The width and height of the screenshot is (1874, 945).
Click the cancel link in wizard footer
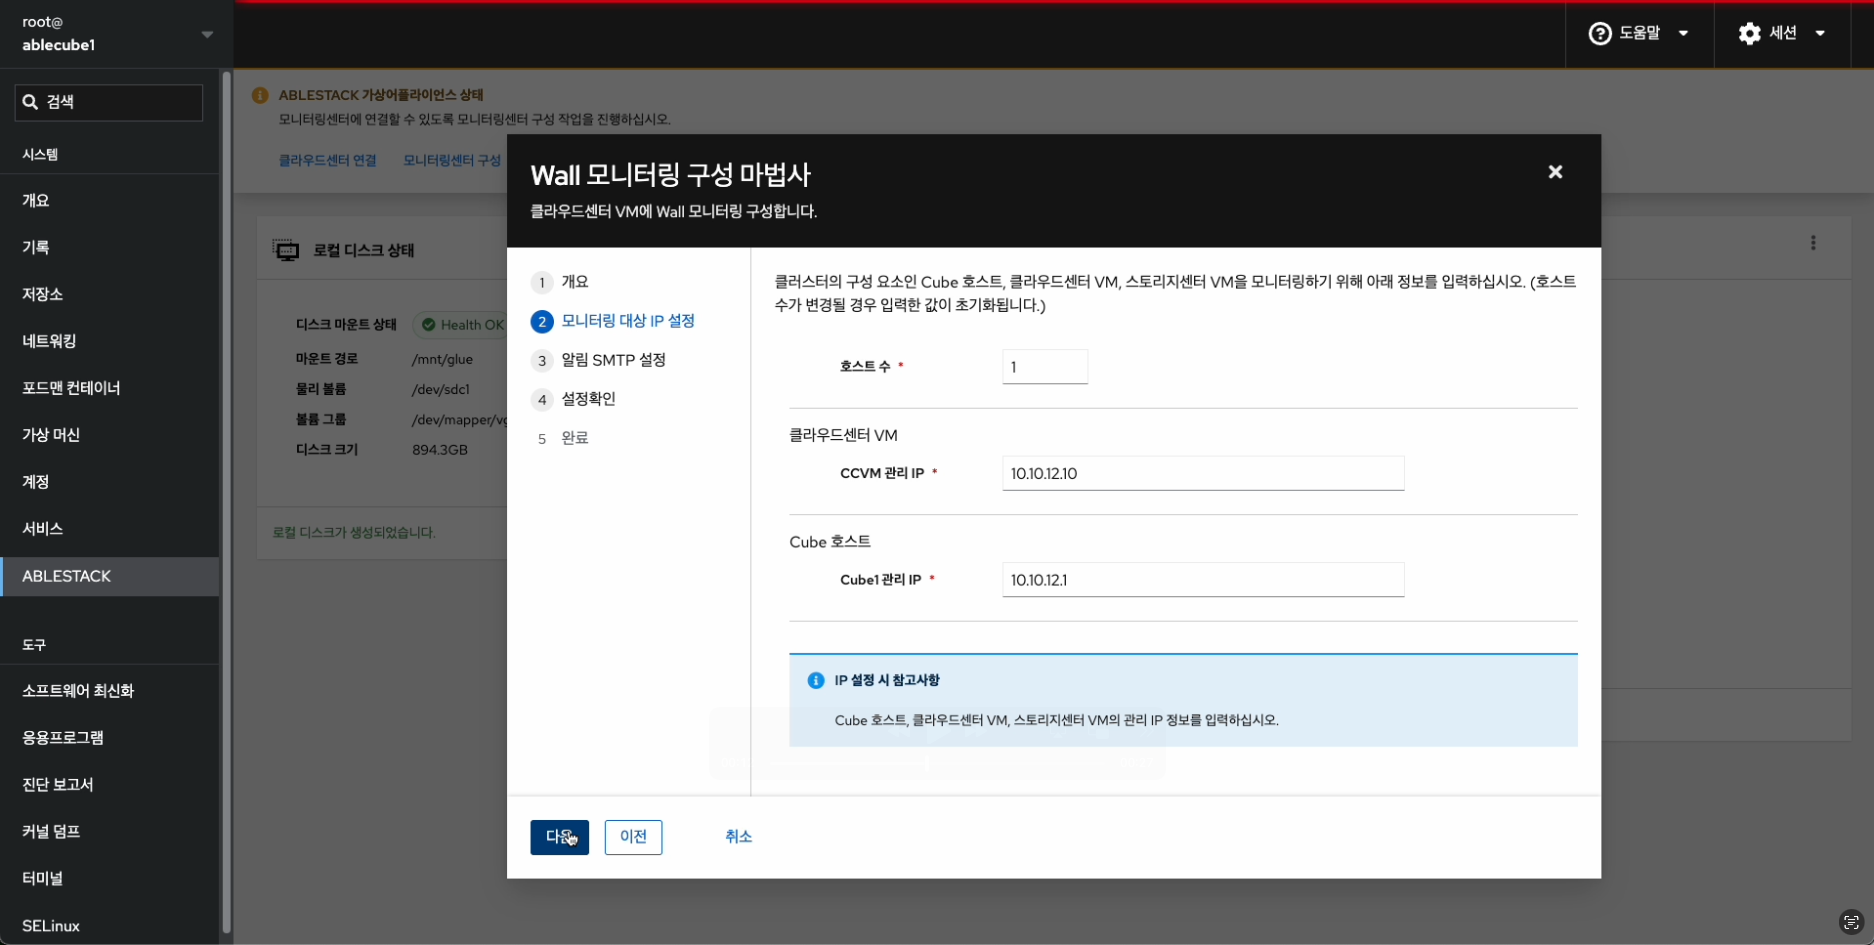tap(738, 837)
